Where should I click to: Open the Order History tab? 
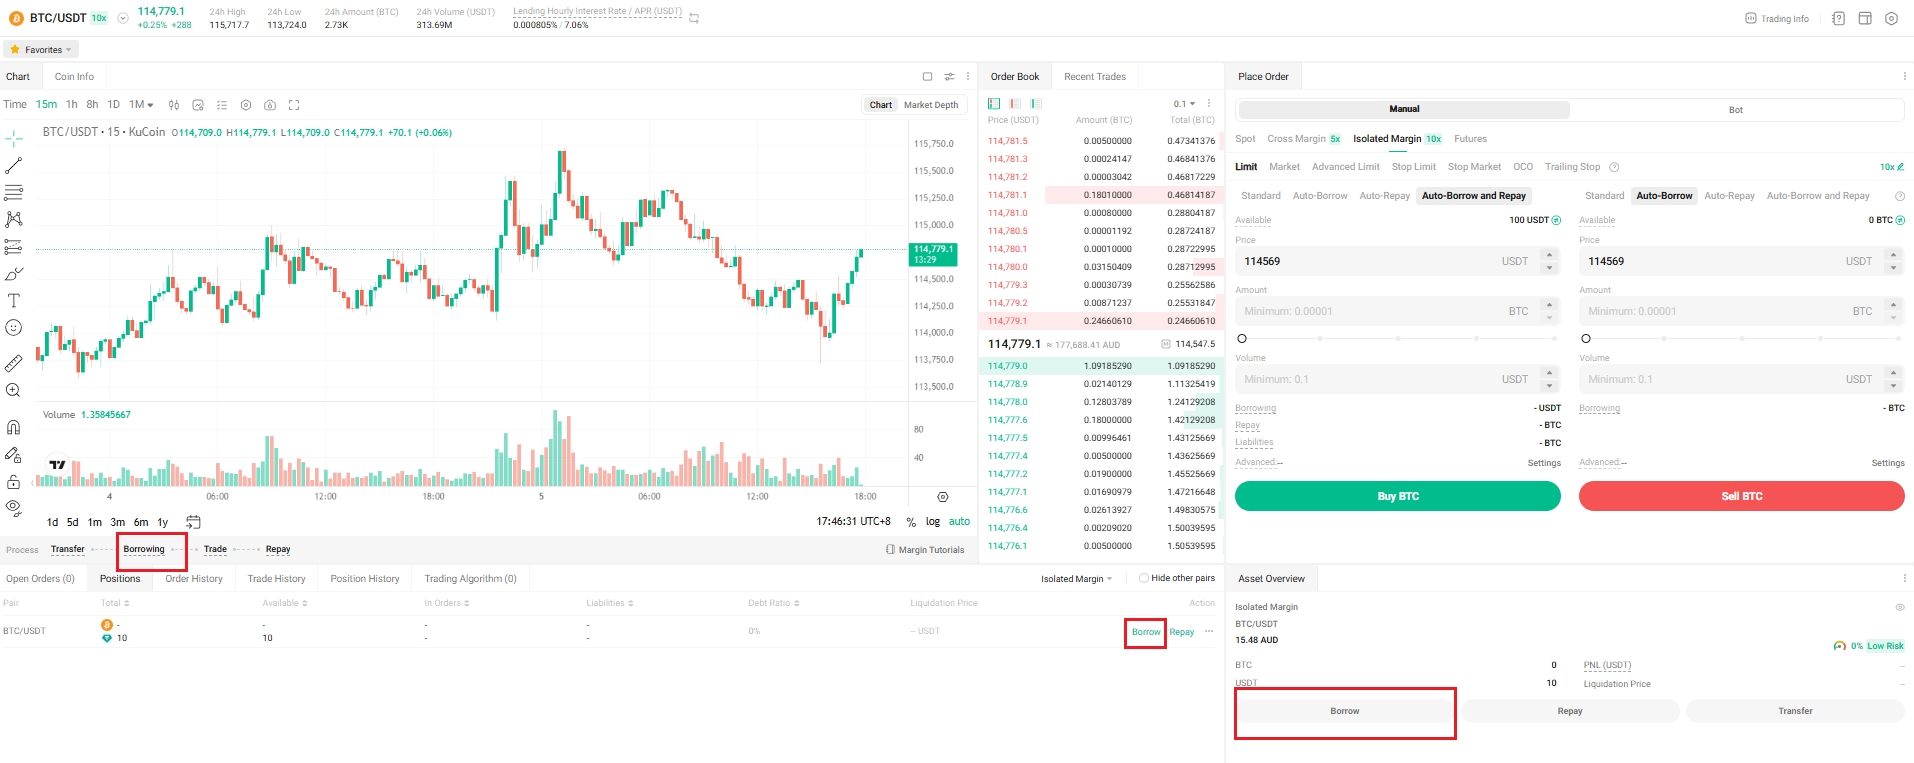194,579
